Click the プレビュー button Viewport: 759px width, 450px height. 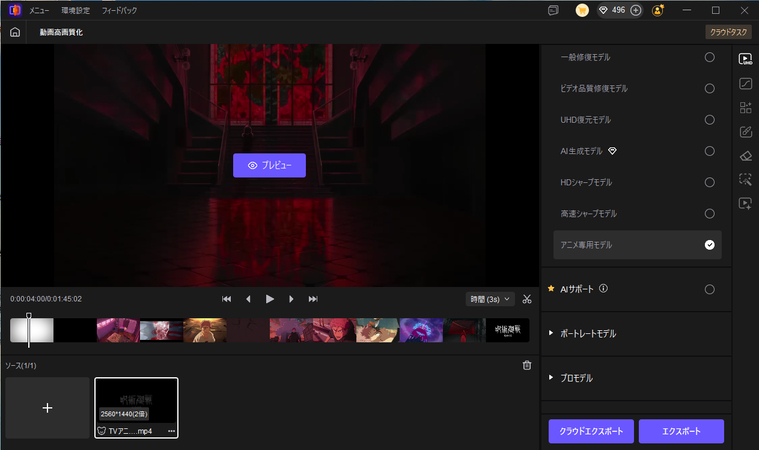[x=269, y=165]
